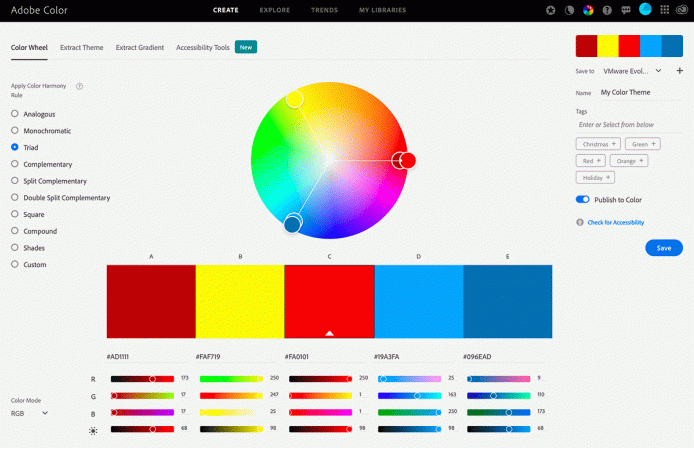Viewport: 694px width, 453px height.
Task: Click the harmony rule help icon
Action: pyautogui.click(x=79, y=86)
